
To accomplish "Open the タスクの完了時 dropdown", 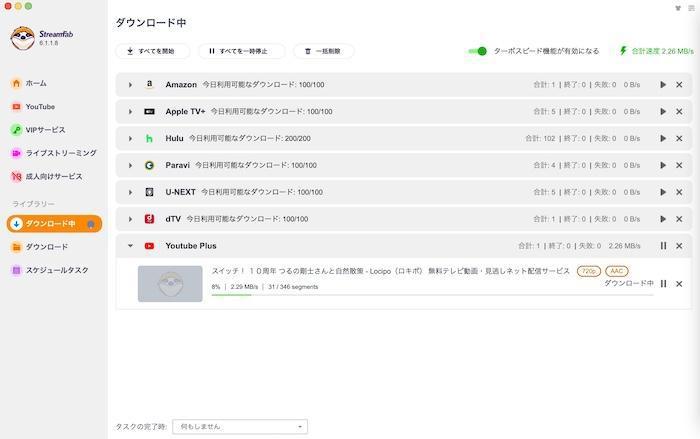I will coord(240,426).
